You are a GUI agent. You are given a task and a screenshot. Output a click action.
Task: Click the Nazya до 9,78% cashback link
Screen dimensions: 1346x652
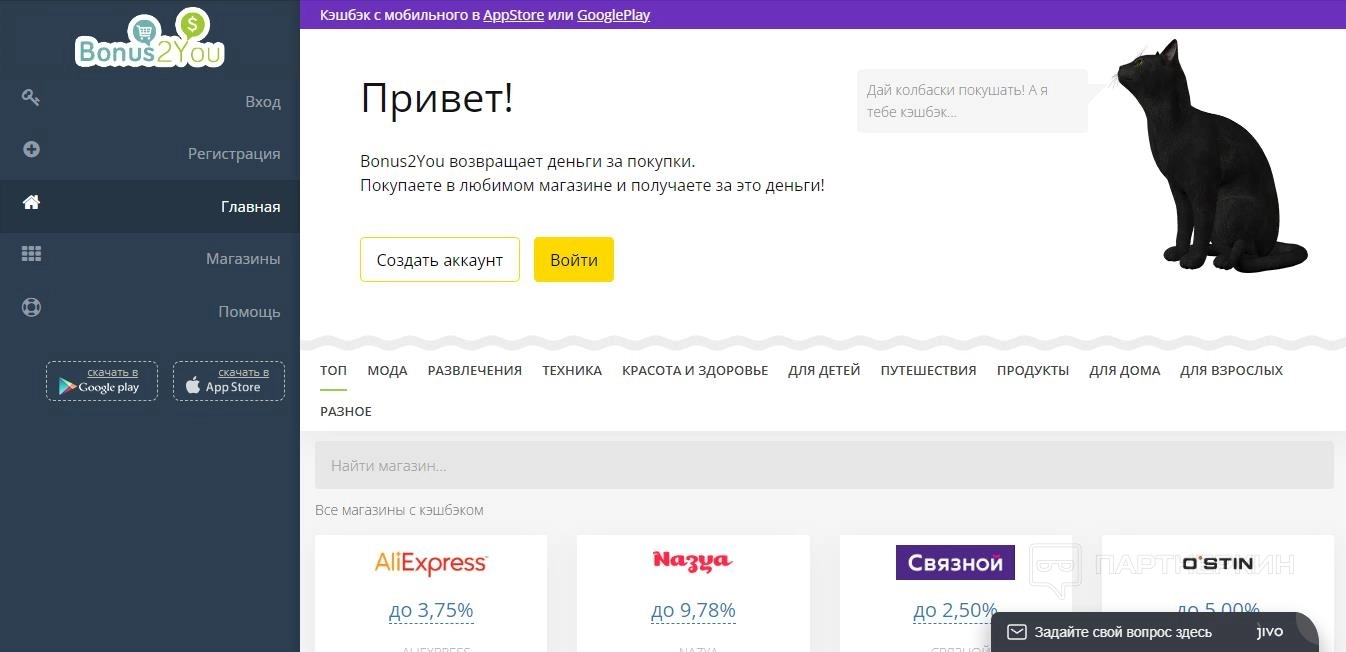click(x=693, y=610)
